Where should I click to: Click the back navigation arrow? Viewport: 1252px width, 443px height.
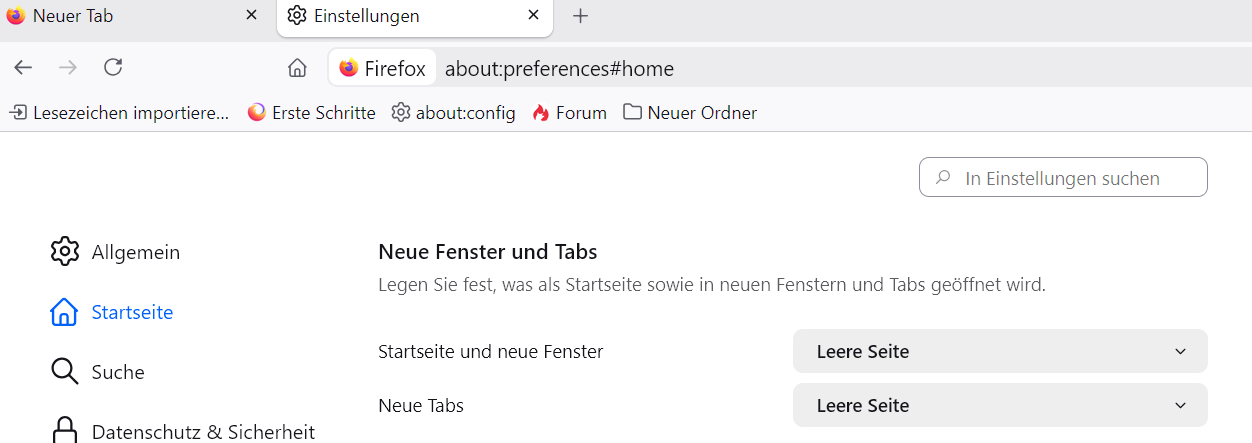[x=23, y=68]
